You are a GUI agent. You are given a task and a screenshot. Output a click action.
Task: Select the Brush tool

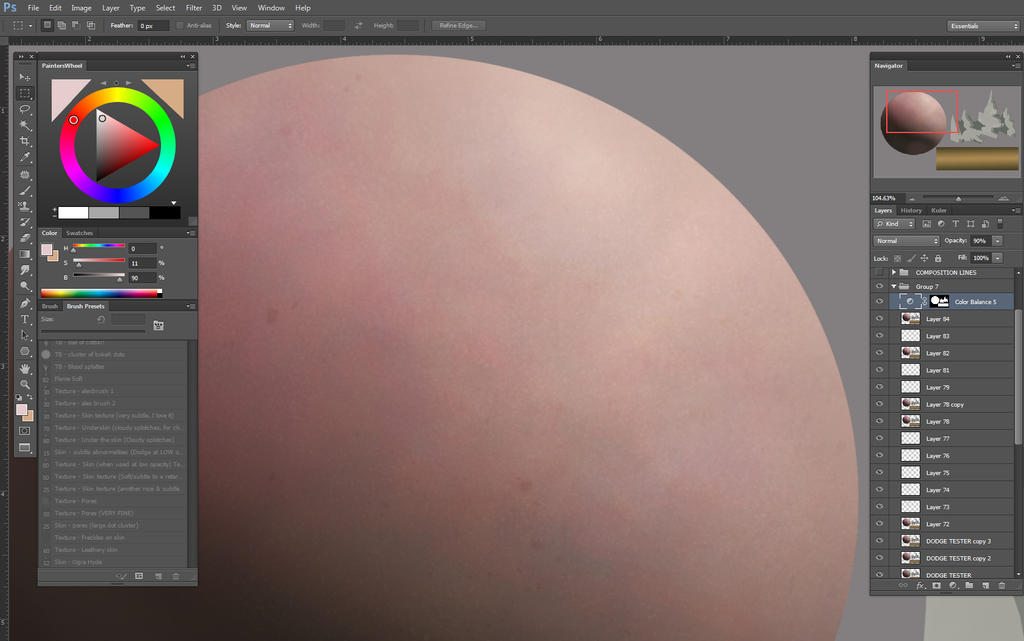pos(25,191)
